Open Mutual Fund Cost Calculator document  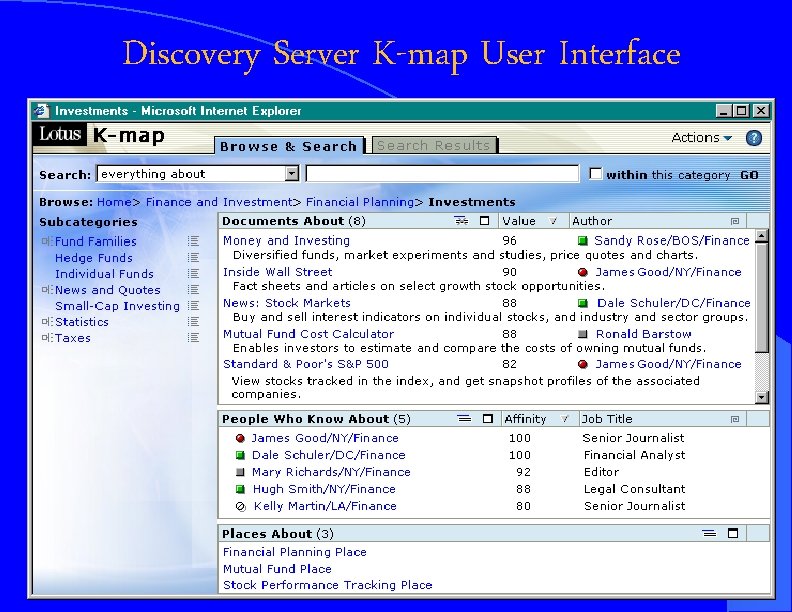coord(308,334)
